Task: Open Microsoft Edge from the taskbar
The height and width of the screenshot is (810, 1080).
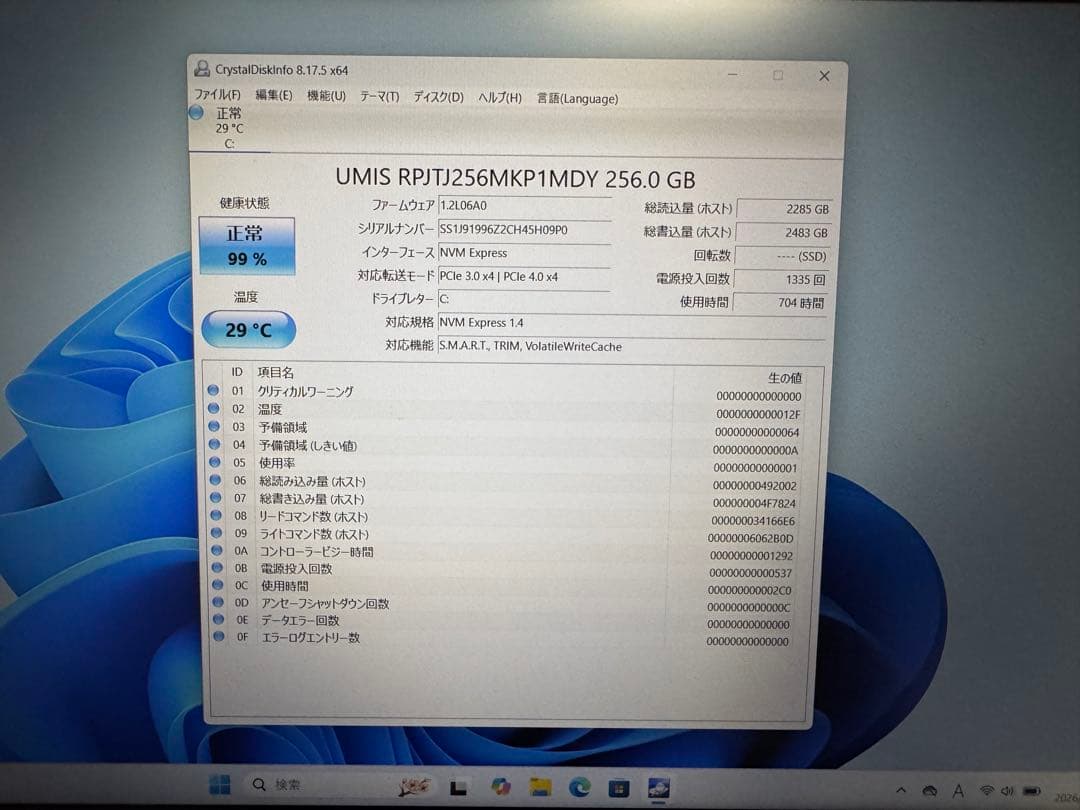Action: [x=579, y=787]
